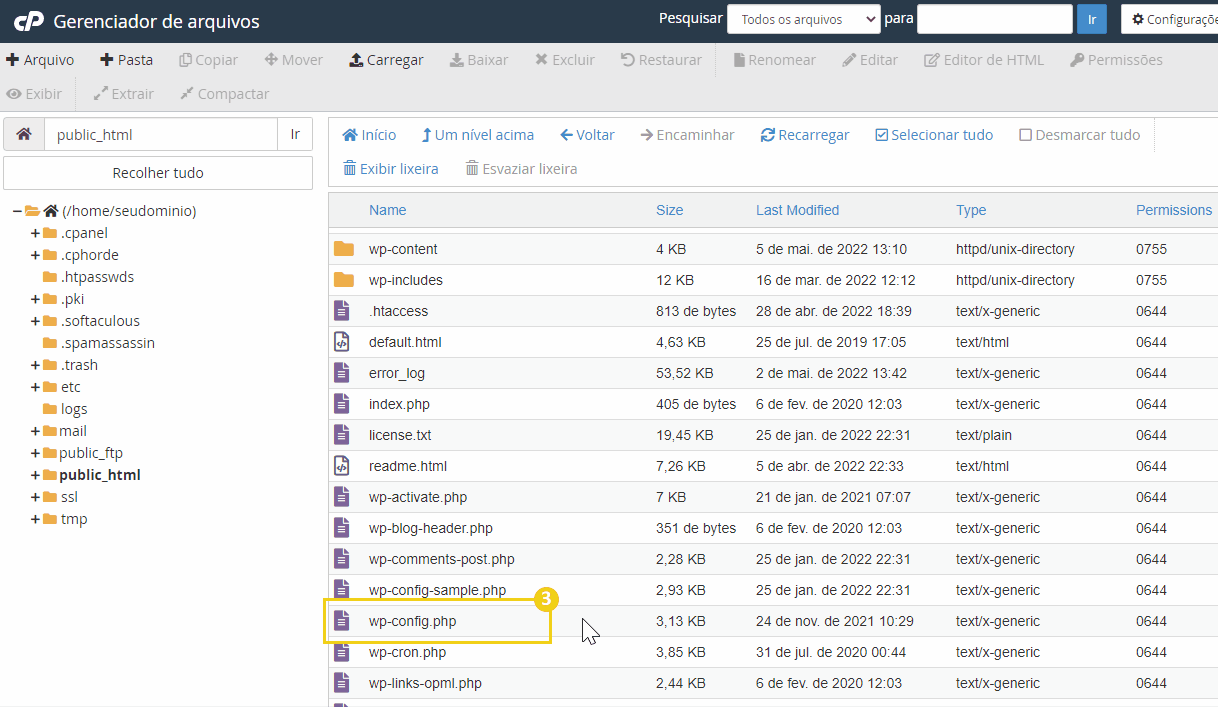Image resolution: width=1218 pixels, height=707 pixels.
Task: Click Esvaziar lixeira
Action: (521, 169)
